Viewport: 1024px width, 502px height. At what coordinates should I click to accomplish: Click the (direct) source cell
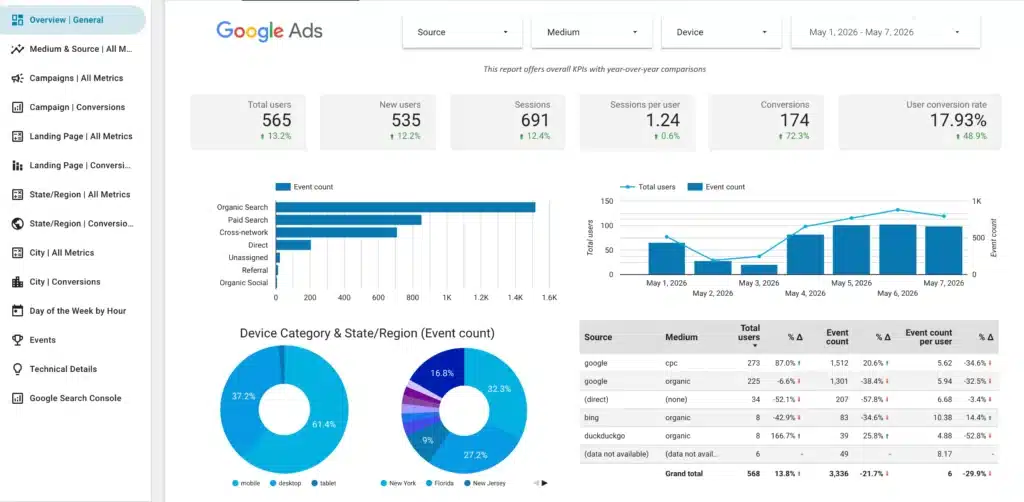[596, 399]
